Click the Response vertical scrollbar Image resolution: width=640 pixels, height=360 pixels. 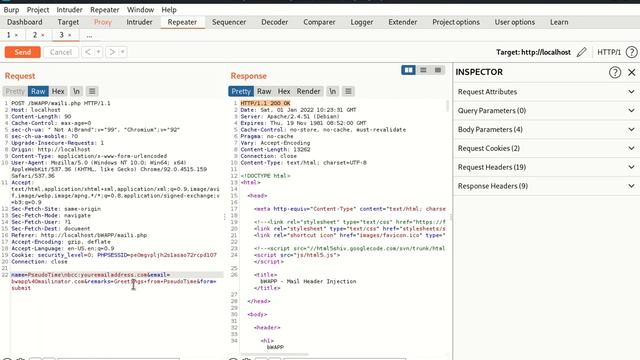[x=447, y=106]
